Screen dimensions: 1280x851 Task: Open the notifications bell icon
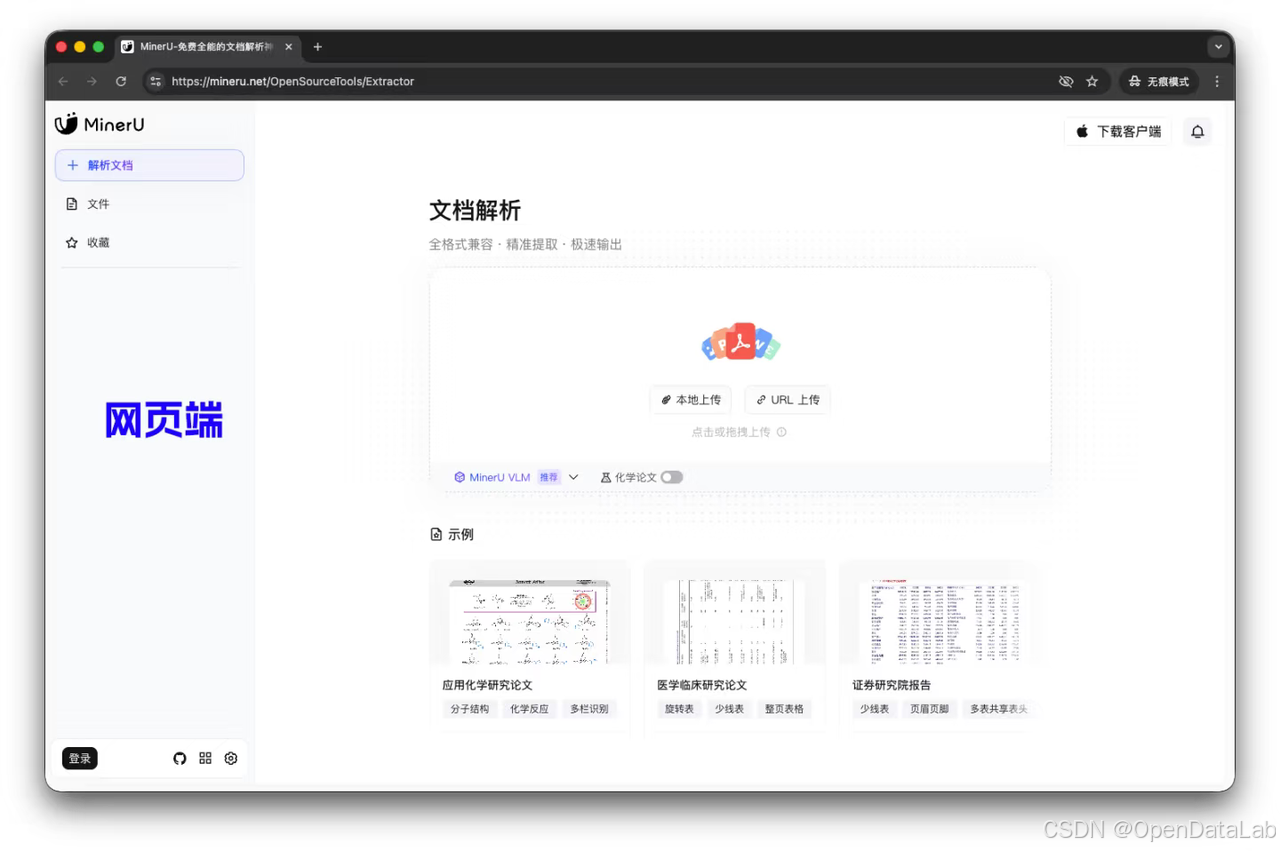(1197, 132)
